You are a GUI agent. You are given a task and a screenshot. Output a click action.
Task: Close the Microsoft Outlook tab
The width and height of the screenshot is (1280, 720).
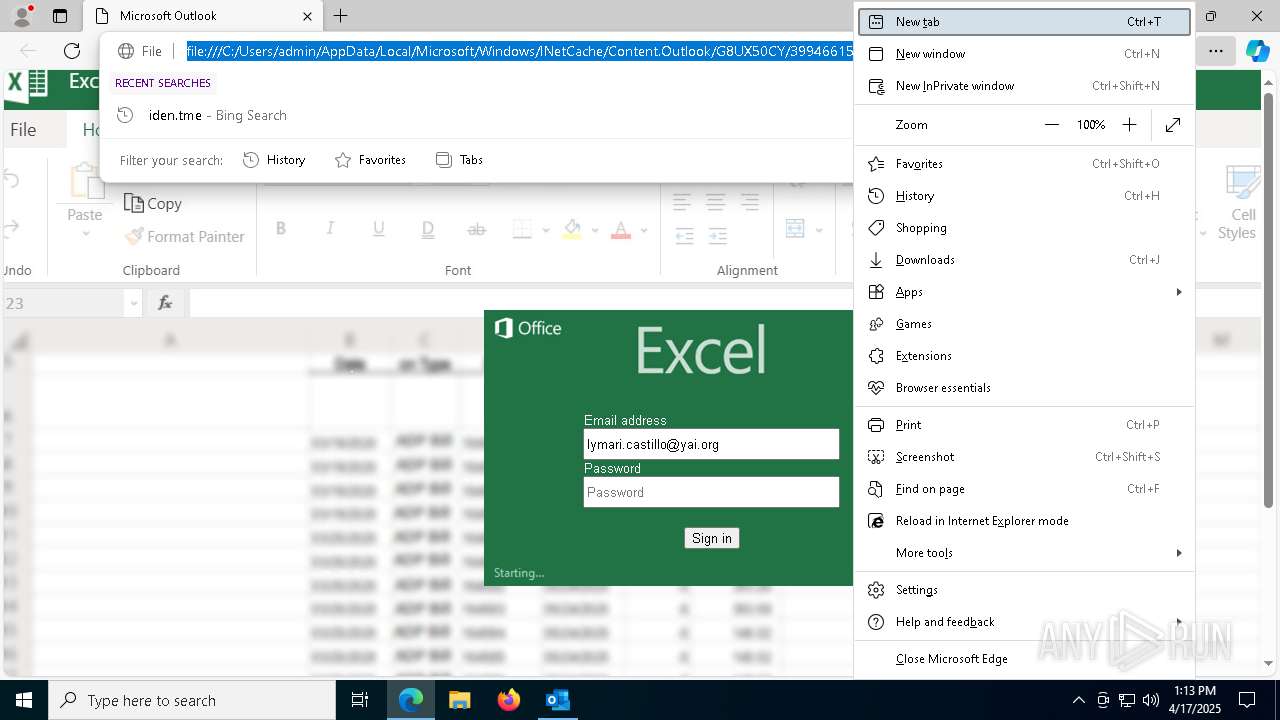(x=308, y=16)
